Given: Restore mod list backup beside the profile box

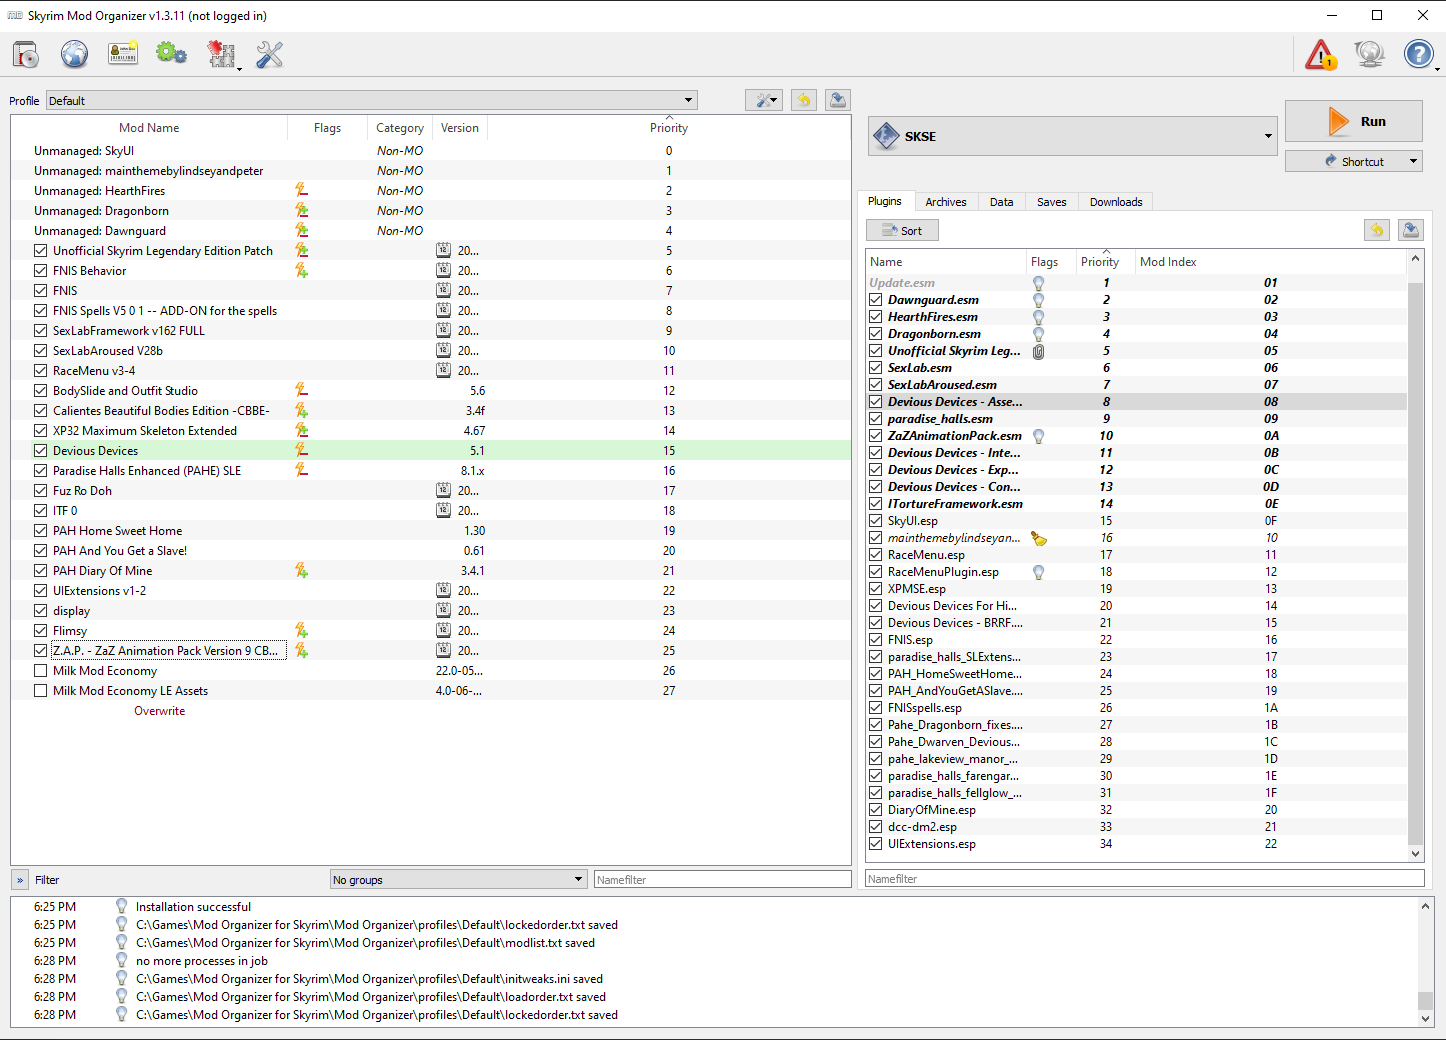Looking at the screenshot, I should (x=804, y=100).
